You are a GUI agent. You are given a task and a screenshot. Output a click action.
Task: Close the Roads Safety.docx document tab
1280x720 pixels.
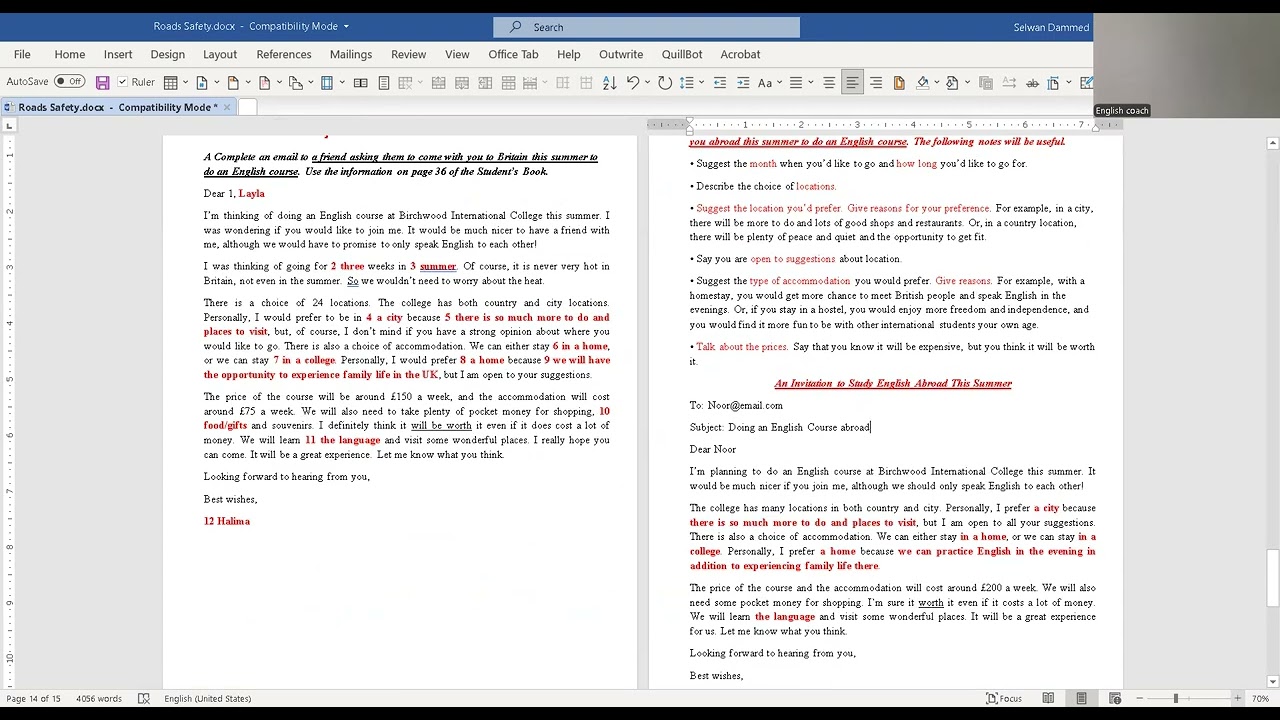227,107
